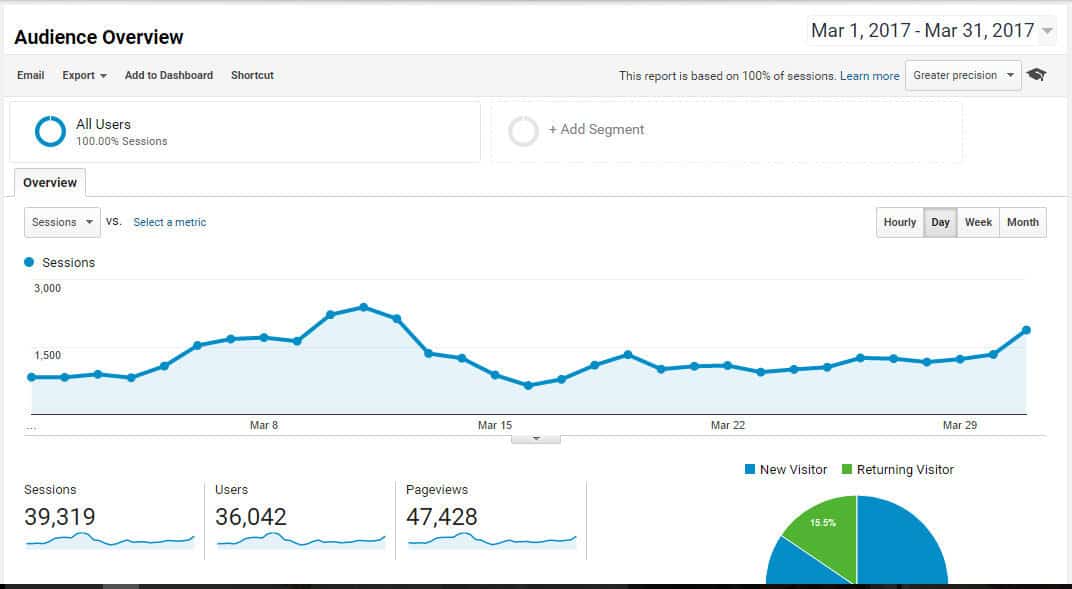Viewport: 1072px width, 589px height.
Task: Click the Mar 22 axis label
Action: [727, 425]
